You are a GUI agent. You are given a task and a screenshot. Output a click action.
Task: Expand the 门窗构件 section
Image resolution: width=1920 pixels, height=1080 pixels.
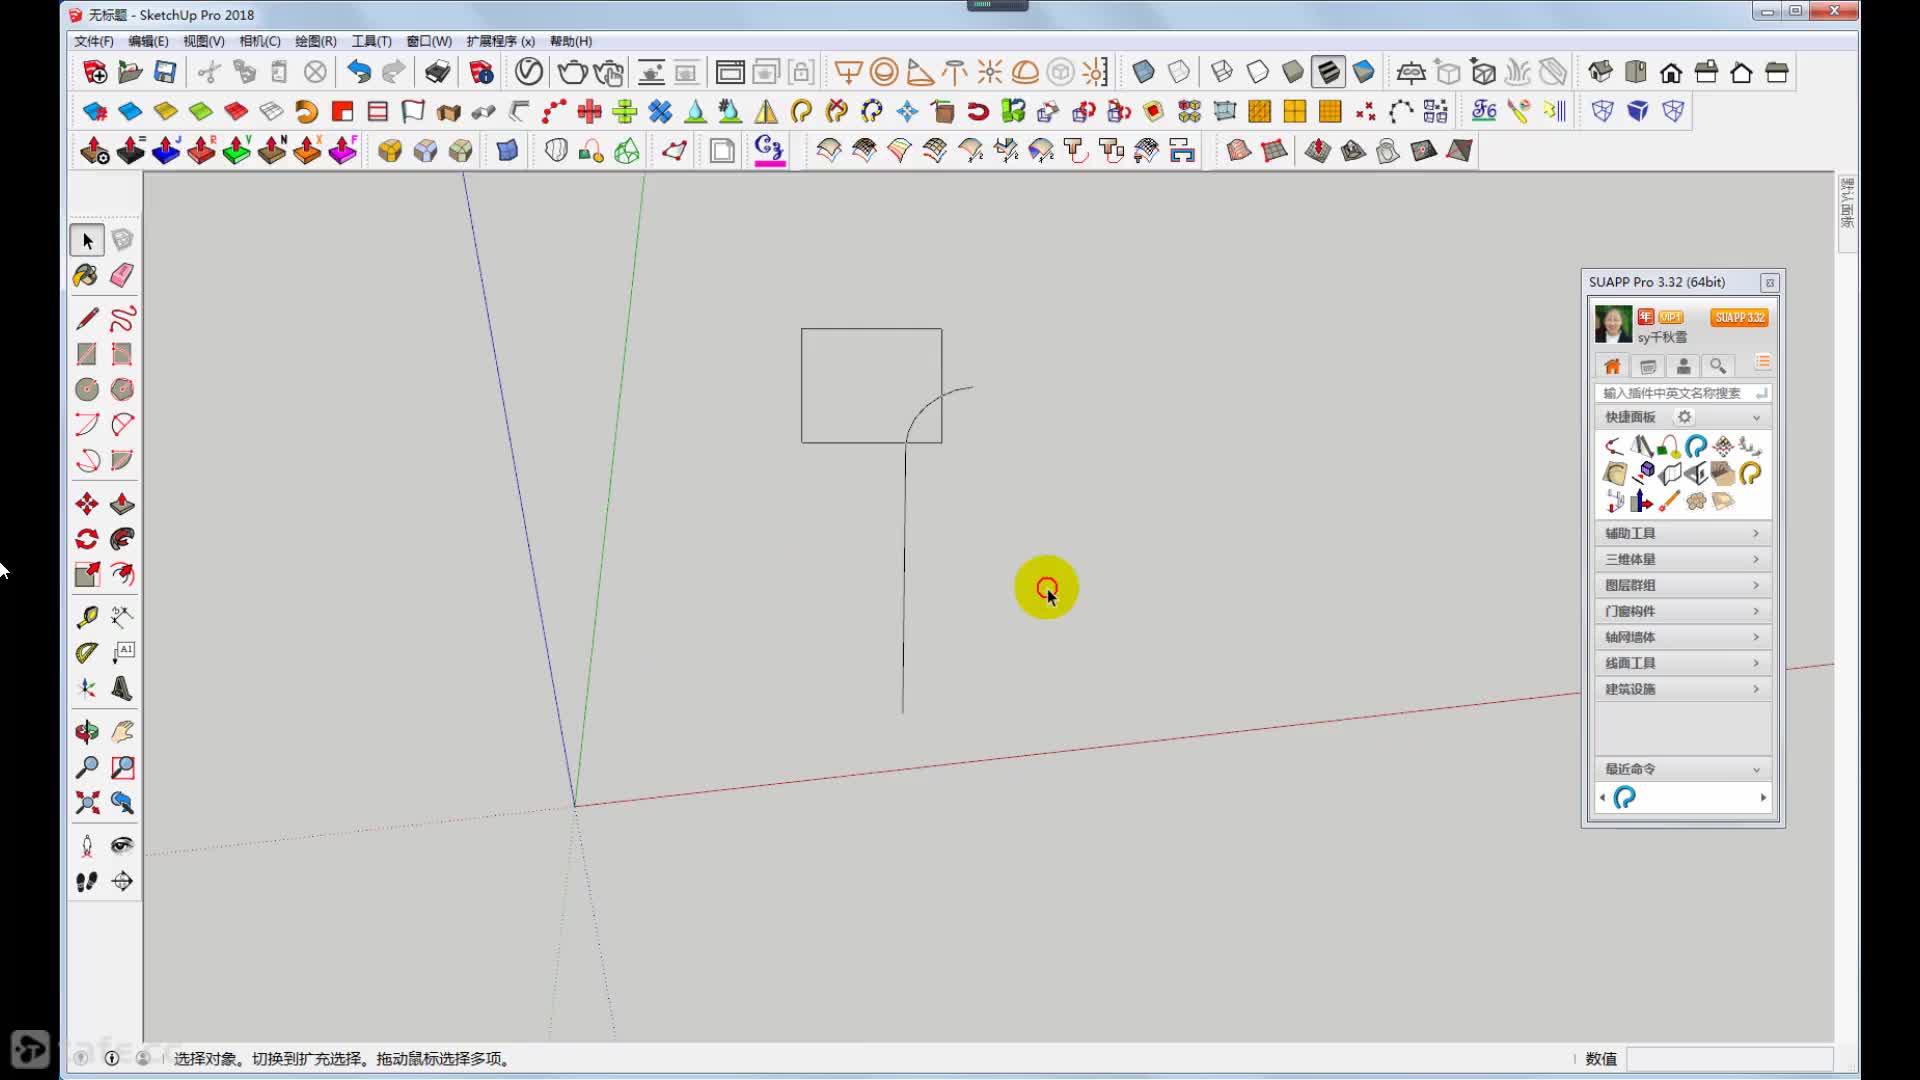[1683, 611]
